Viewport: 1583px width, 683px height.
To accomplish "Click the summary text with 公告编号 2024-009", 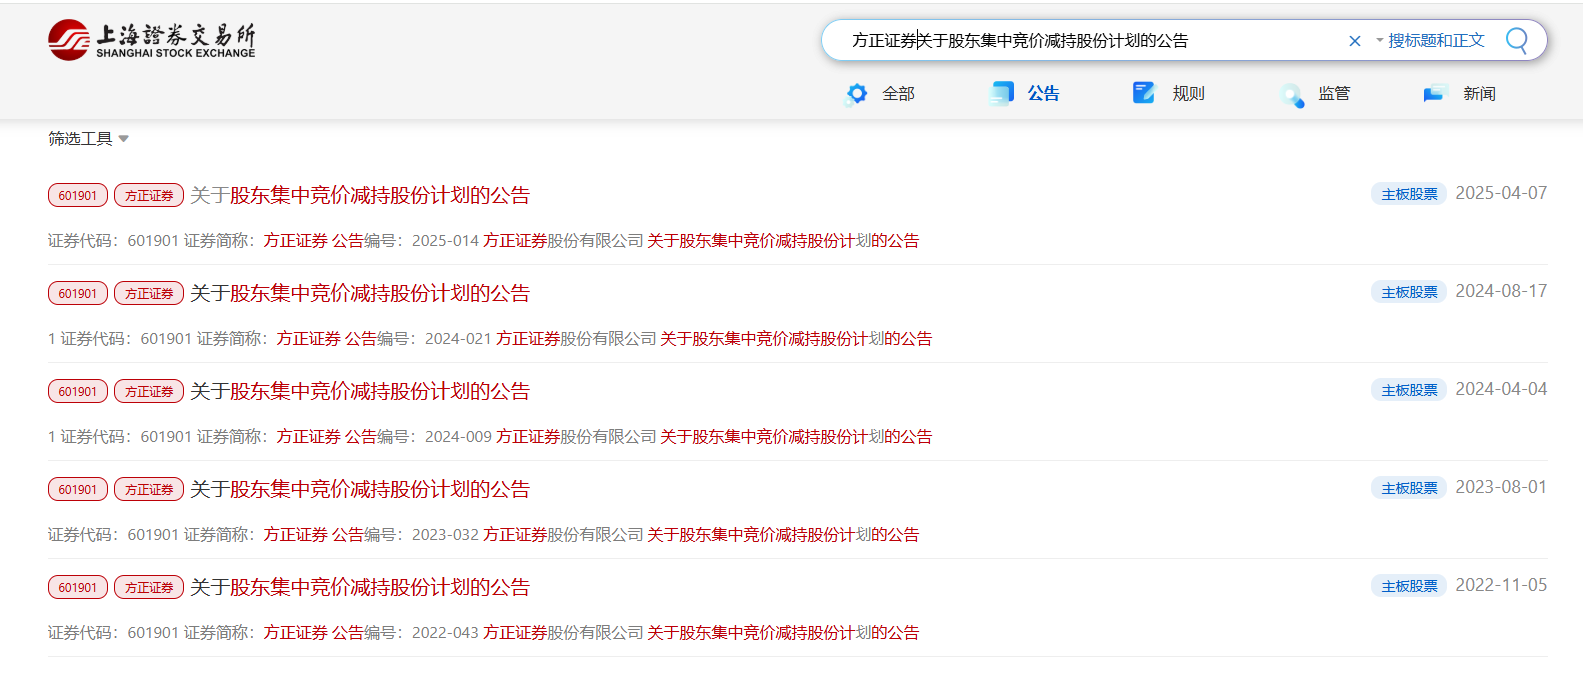I will (x=490, y=437).
